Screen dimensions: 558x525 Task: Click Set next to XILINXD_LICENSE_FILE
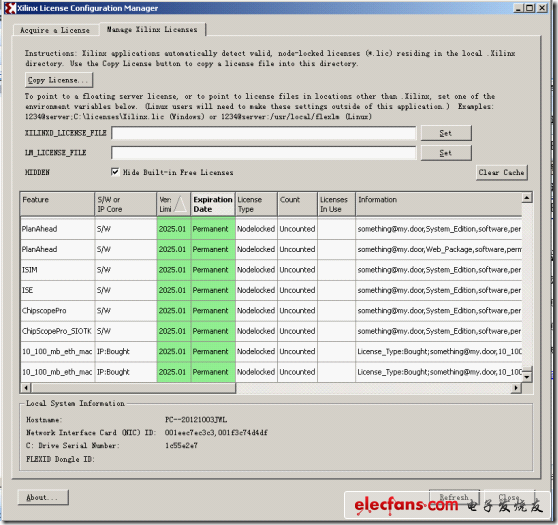pyautogui.click(x=446, y=133)
